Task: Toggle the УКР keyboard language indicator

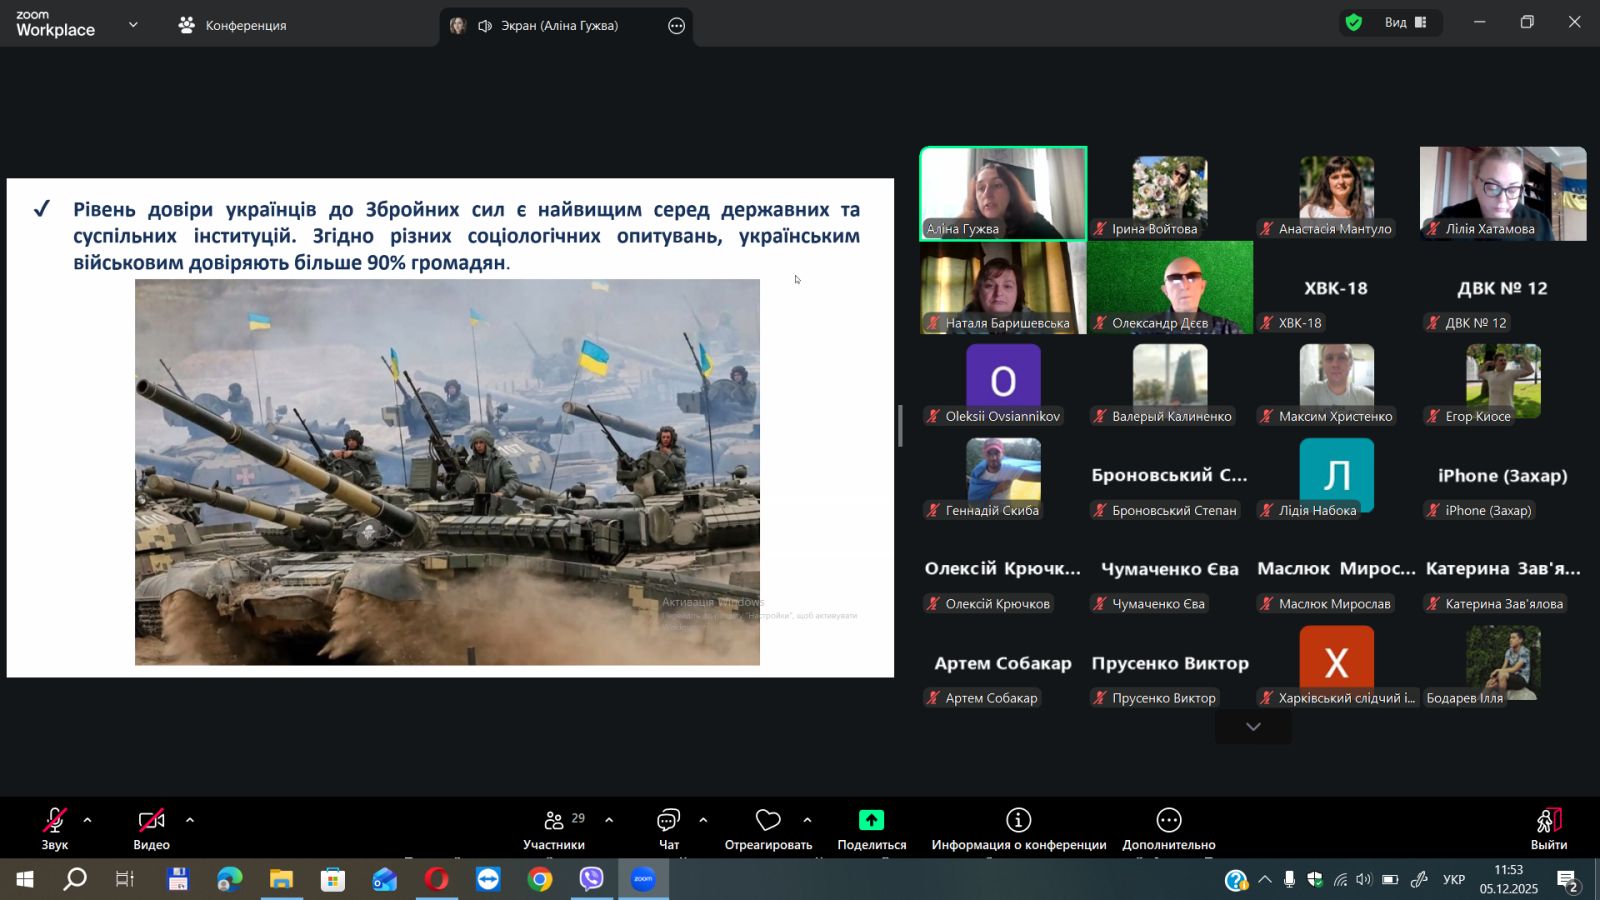Action: 1454,880
